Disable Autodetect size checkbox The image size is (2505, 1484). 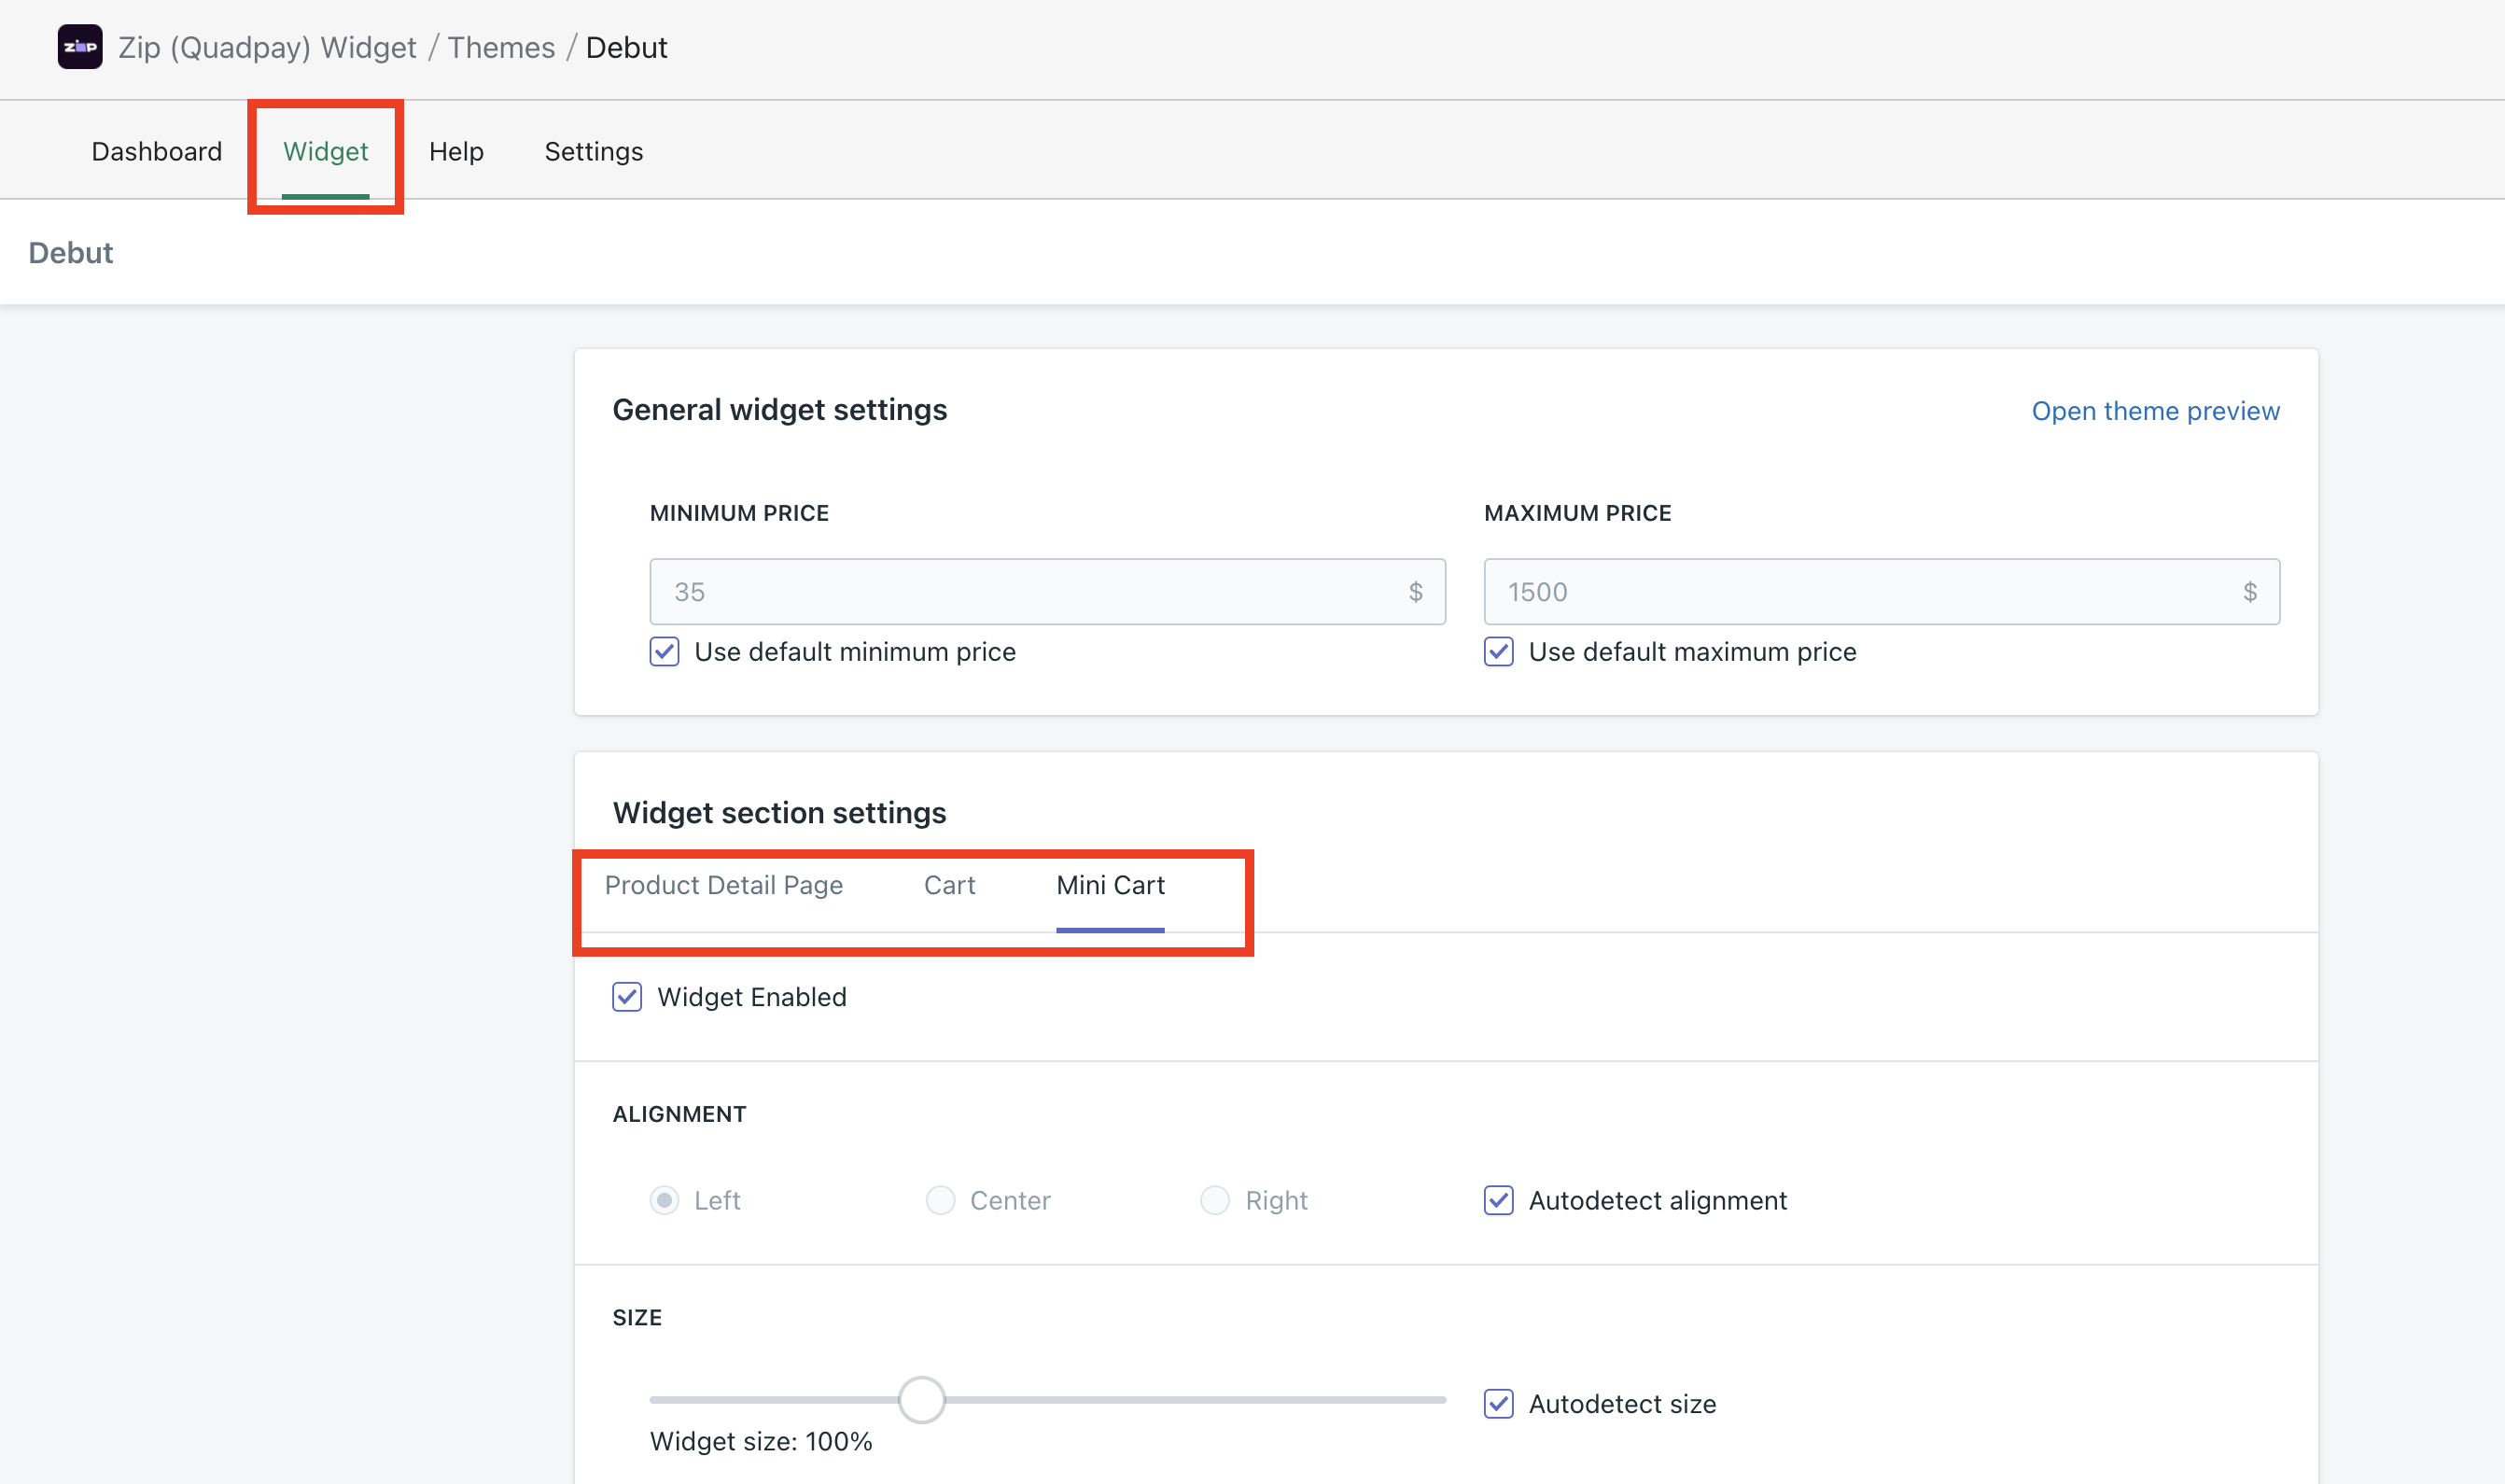pos(1498,1403)
